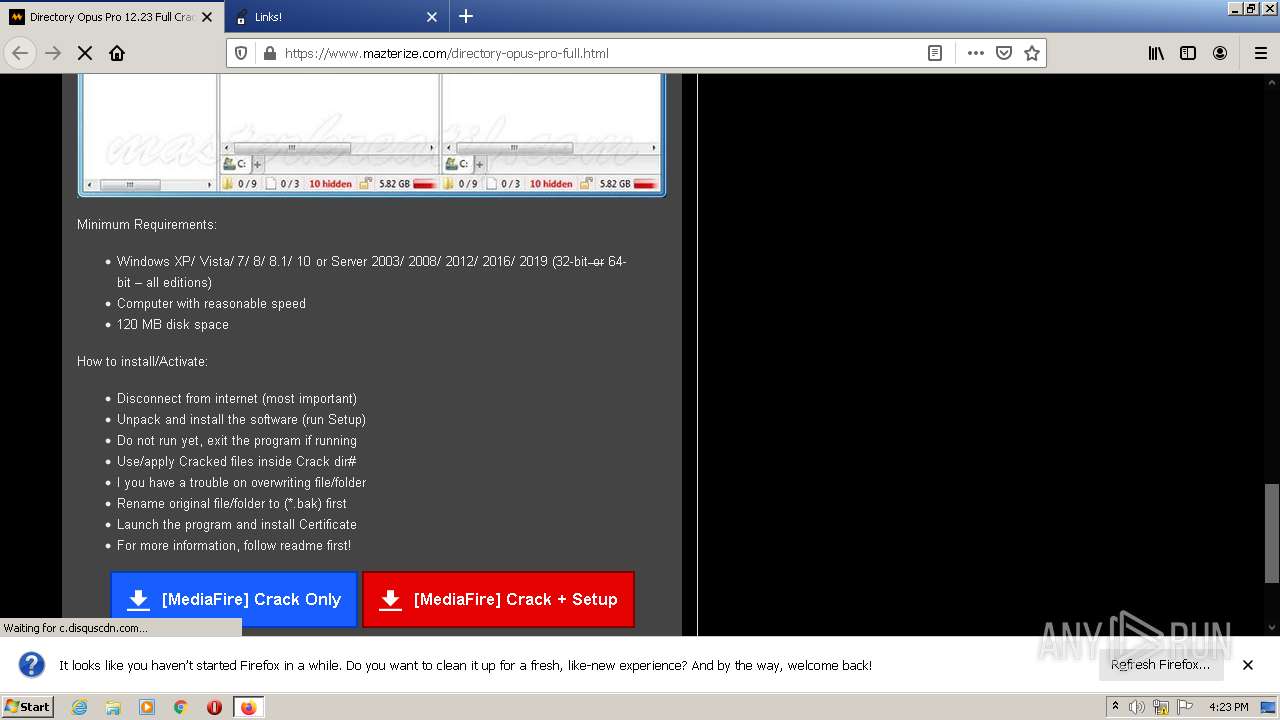Show the sidebars icon
Screen dimensions: 1280x720
point(1188,53)
